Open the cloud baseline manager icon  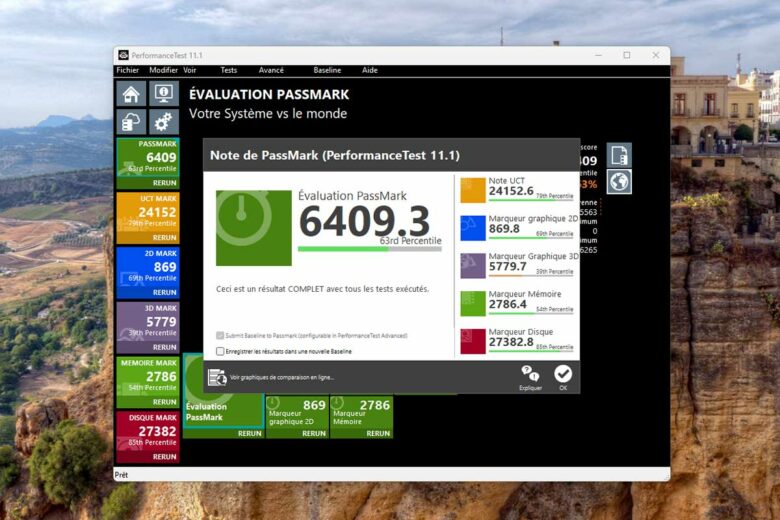(x=131, y=121)
